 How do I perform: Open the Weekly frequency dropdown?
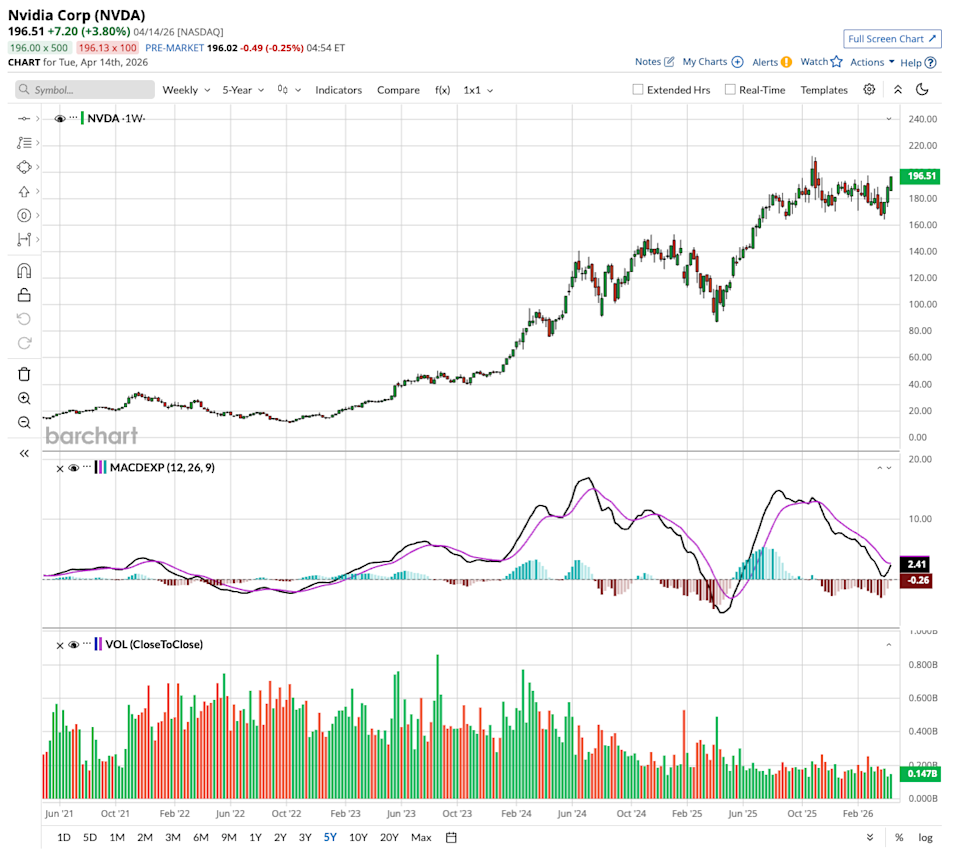(x=186, y=90)
